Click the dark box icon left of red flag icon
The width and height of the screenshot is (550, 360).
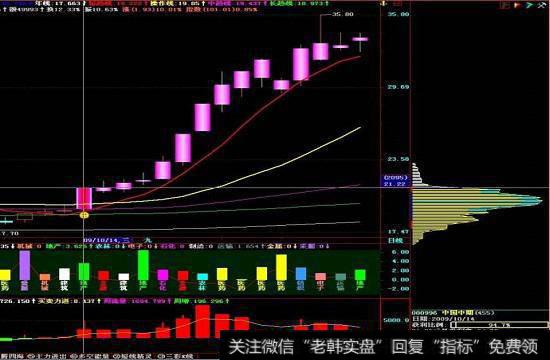click(505, 5)
